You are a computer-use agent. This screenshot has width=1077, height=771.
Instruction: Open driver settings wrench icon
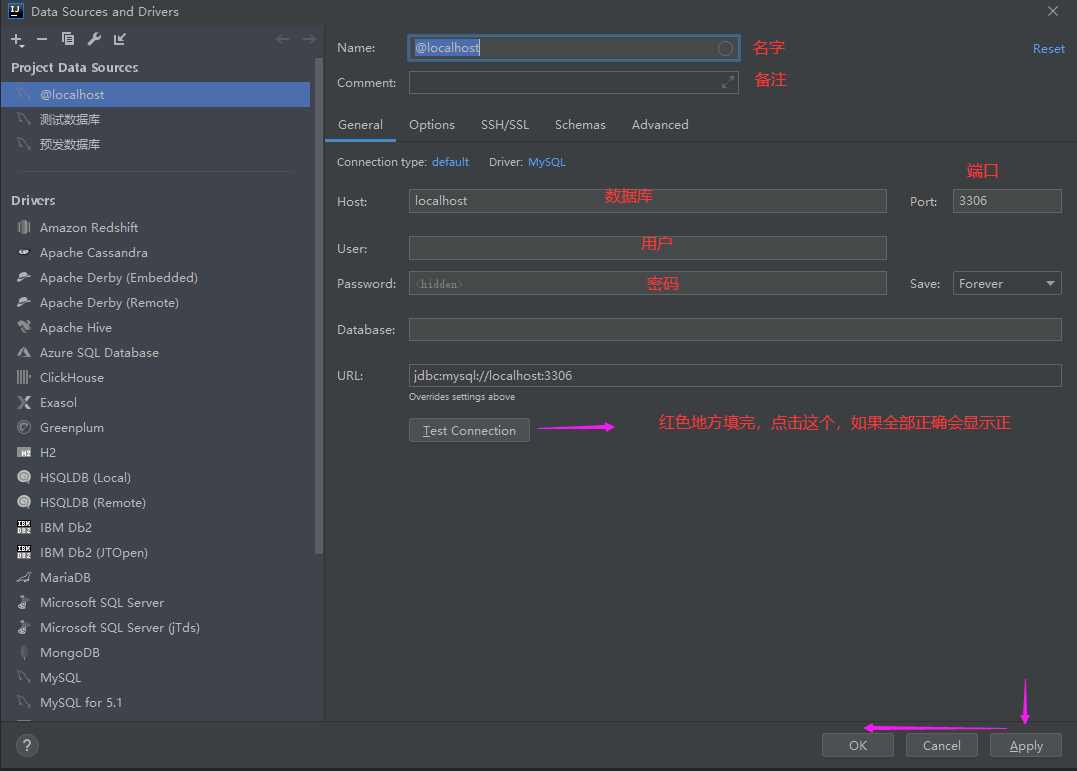coord(94,39)
